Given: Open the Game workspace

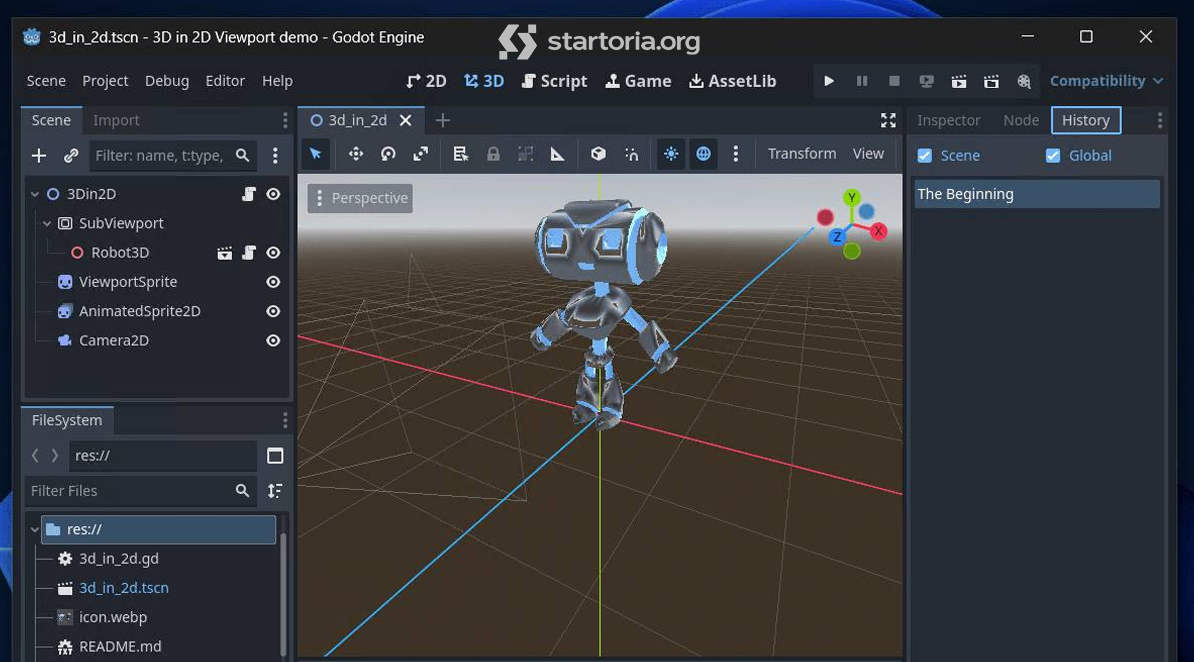Looking at the screenshot, I should 638,81.
